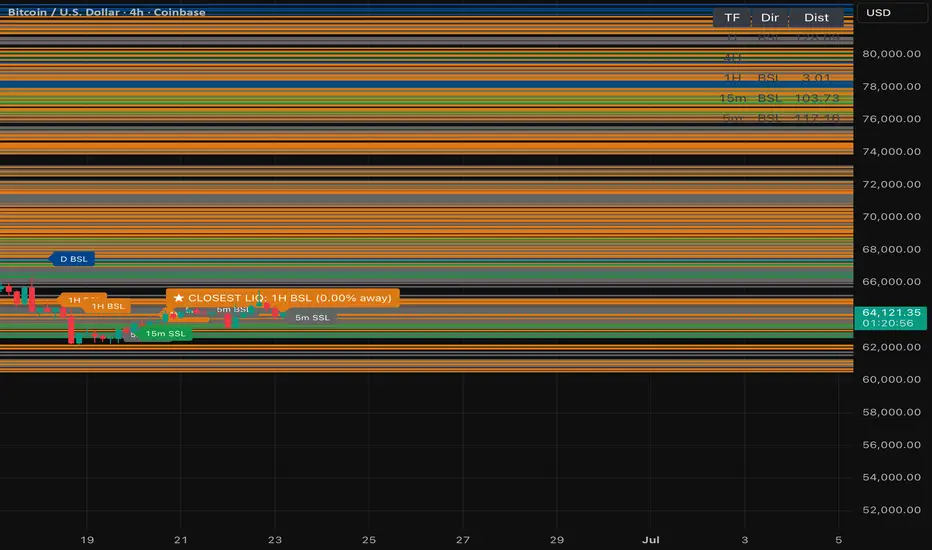The width and height of the screenshot is (932, 550).
Task: Select the 15m BSL 103.73 table row
Action: tap(779, 98)
